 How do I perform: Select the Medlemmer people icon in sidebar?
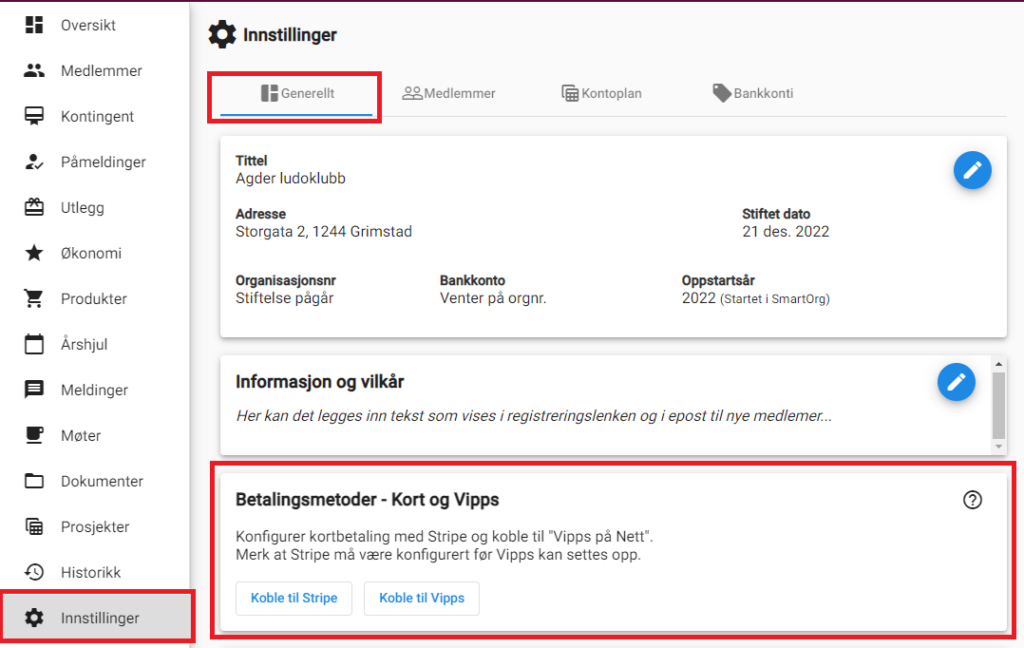[x=34, y=71]
